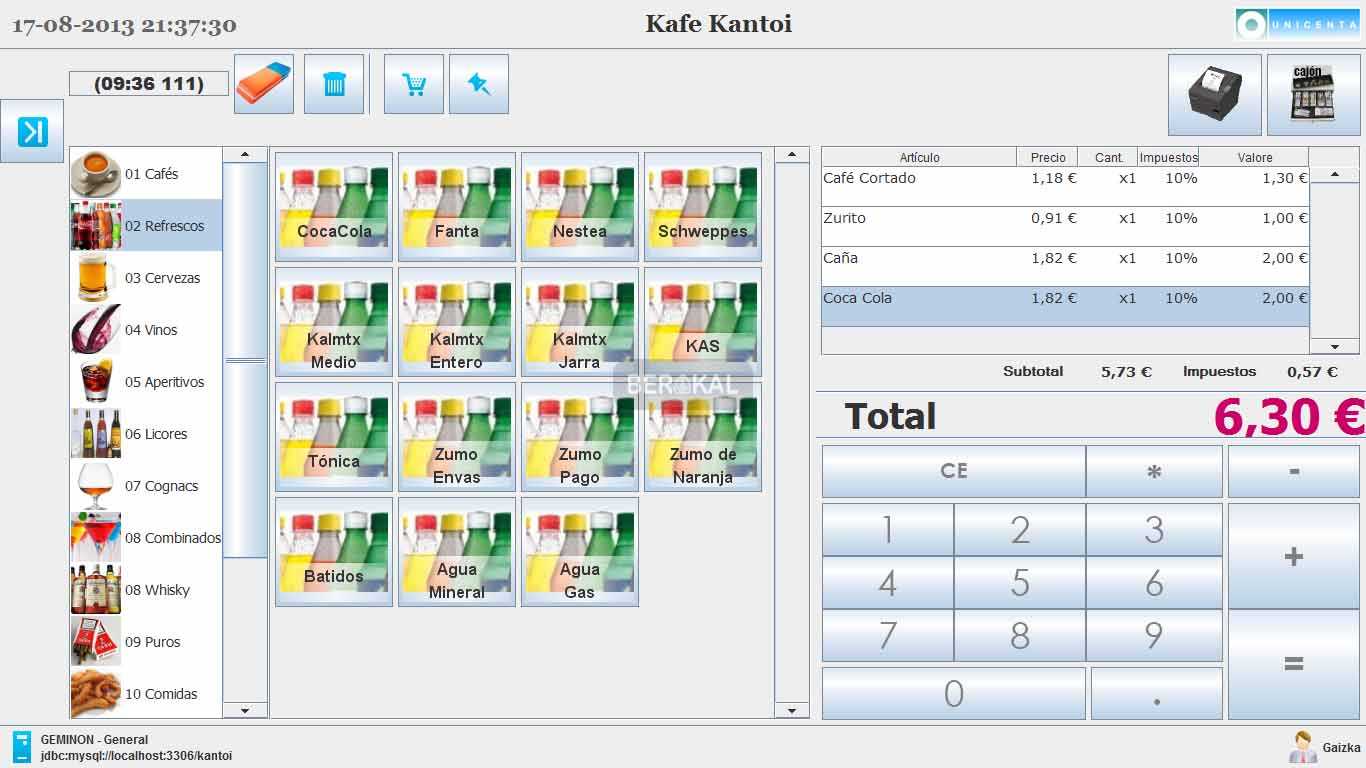This screenshot has height=768, width=1366.
Task: Choose the Zumo de Naranja product
Action: point(703,437)
